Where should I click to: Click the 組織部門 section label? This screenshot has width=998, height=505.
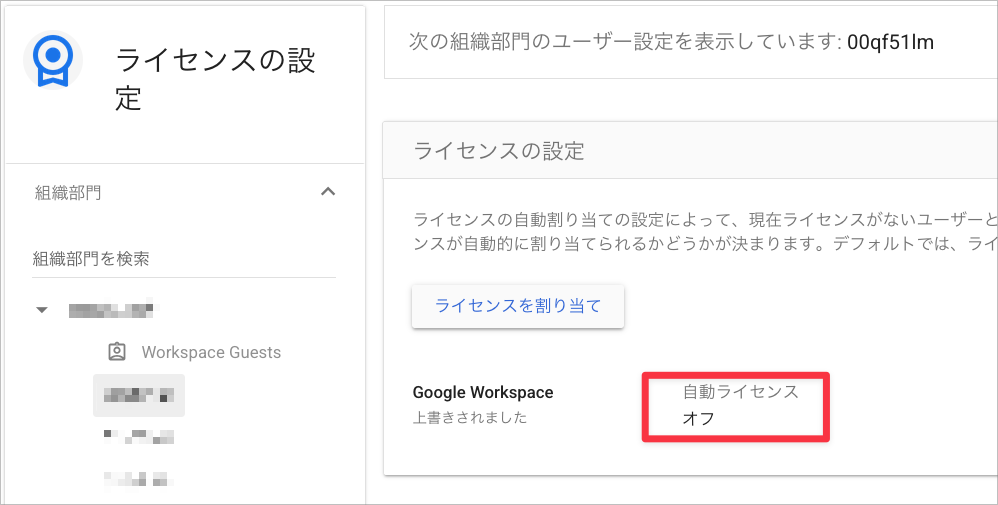click(68, 193)
